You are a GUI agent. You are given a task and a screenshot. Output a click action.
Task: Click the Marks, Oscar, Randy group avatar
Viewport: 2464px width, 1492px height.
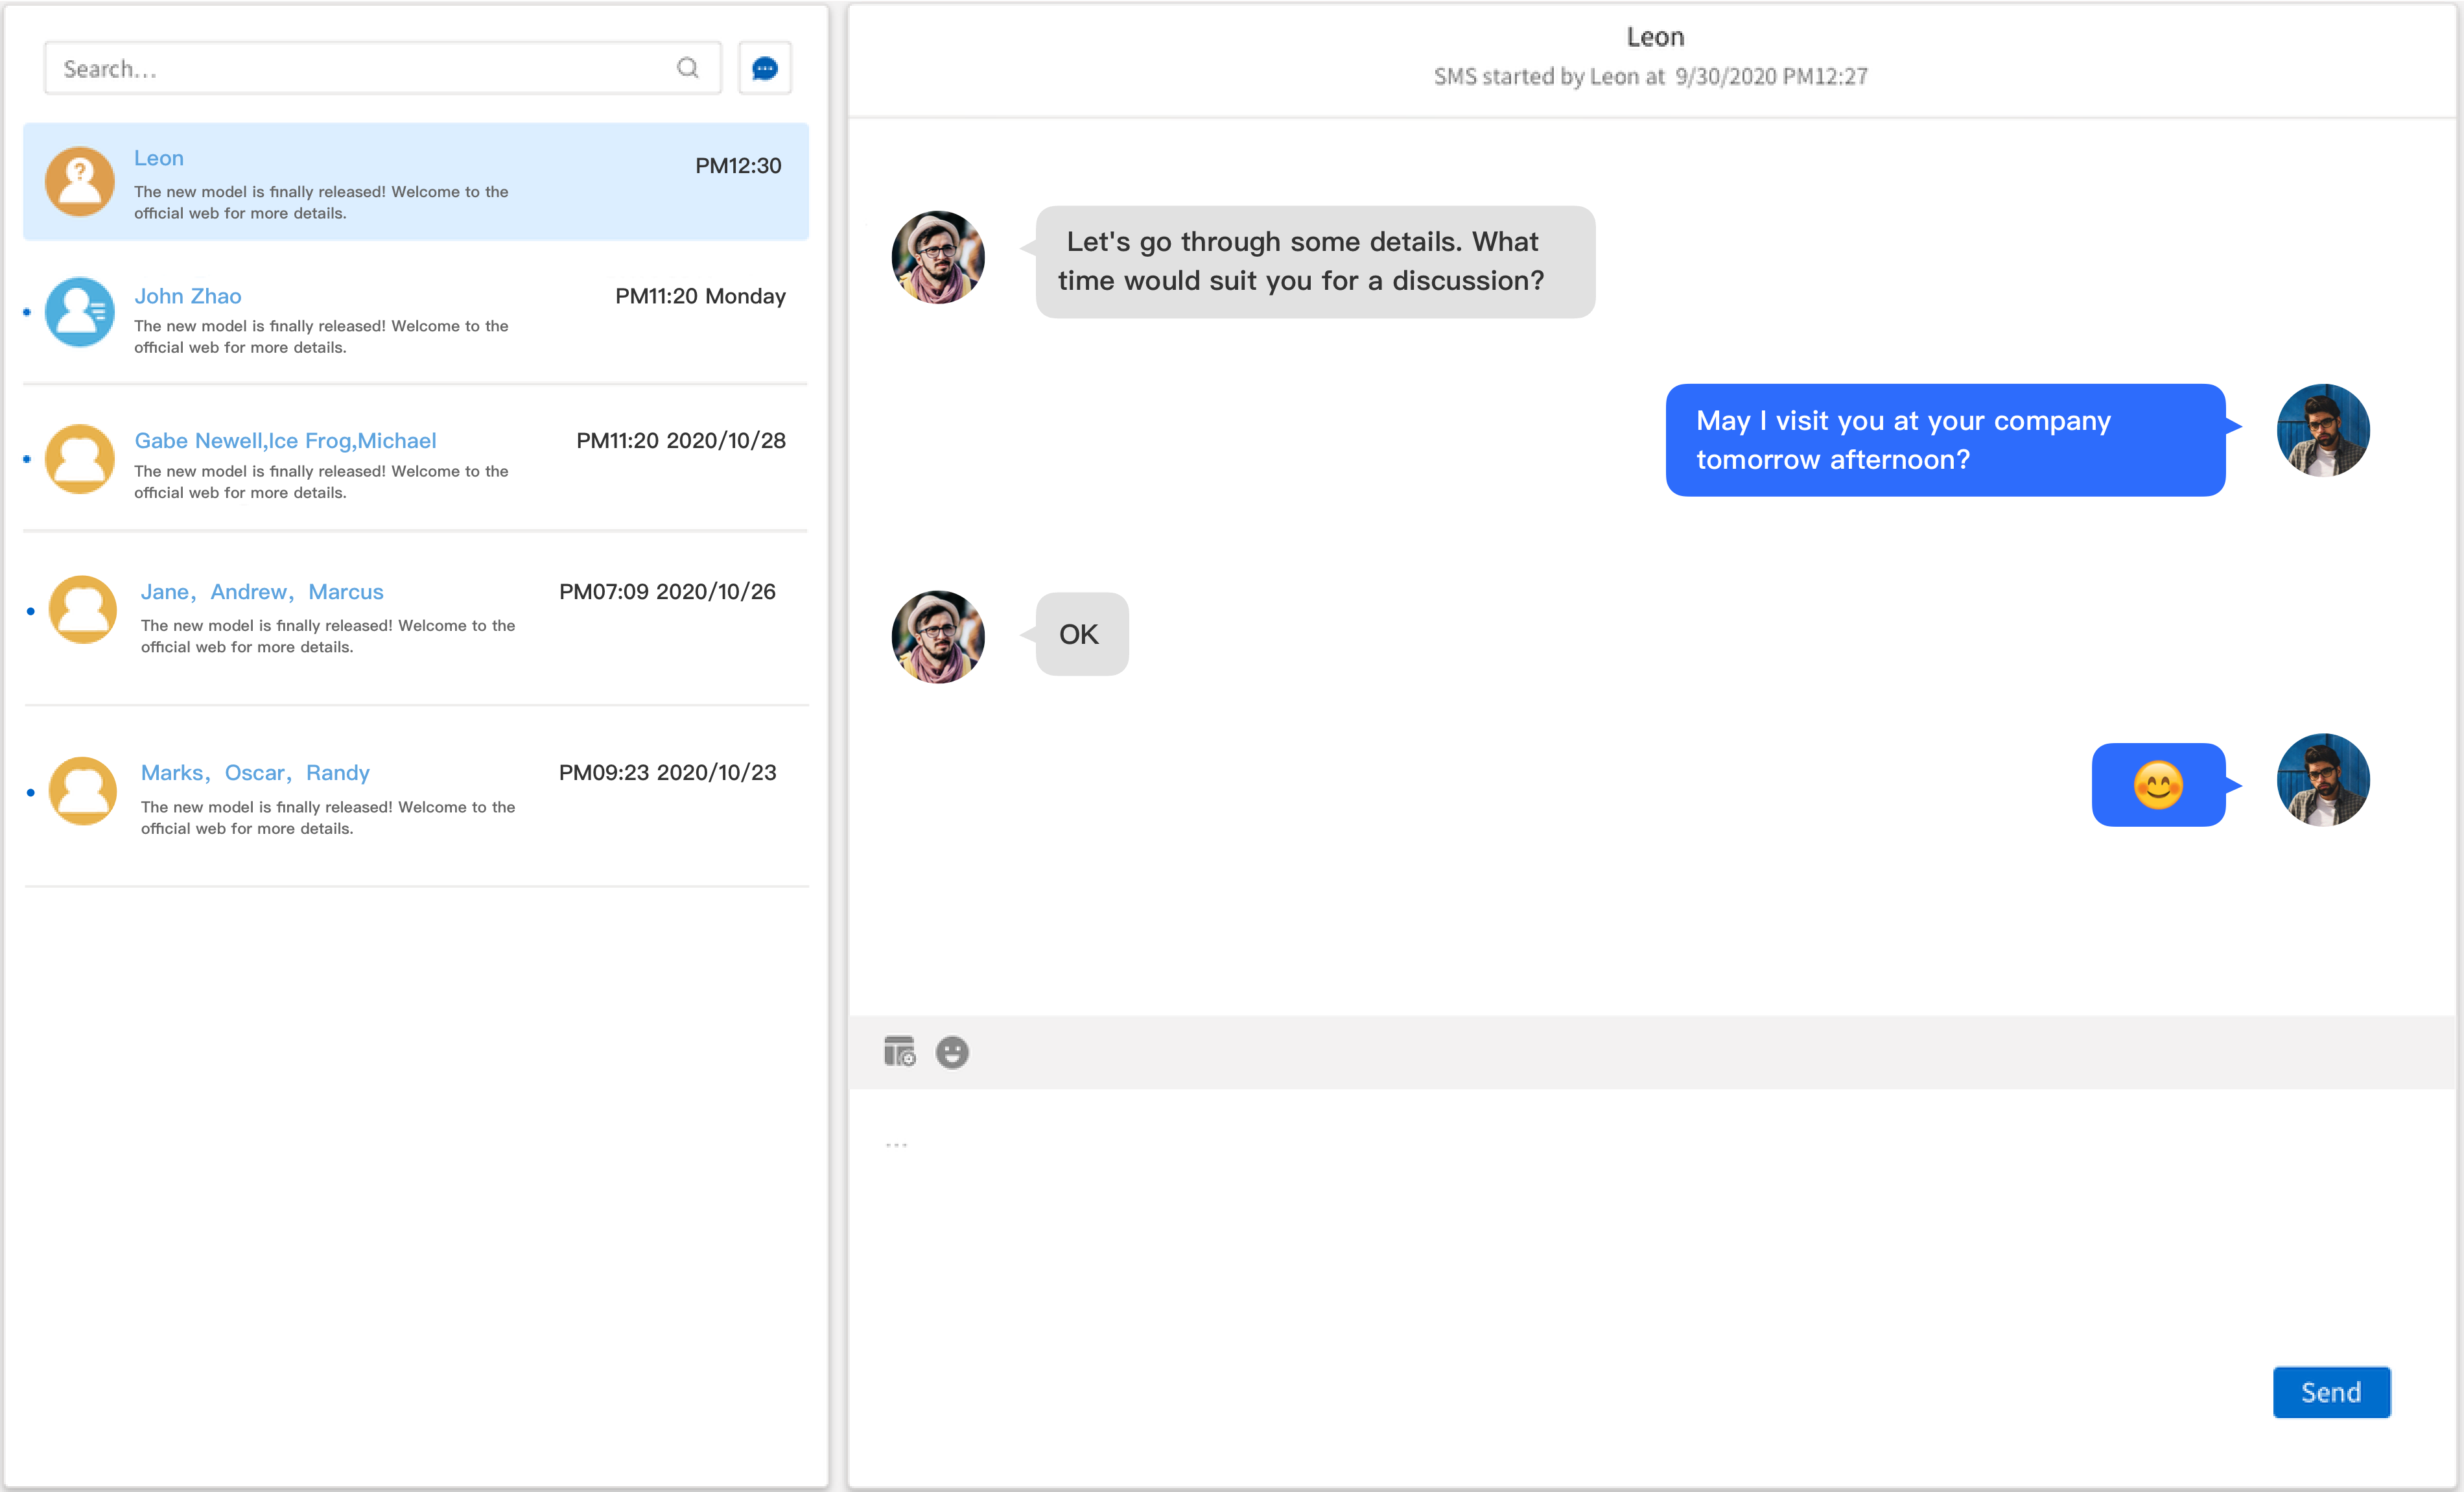coord(83,791)
